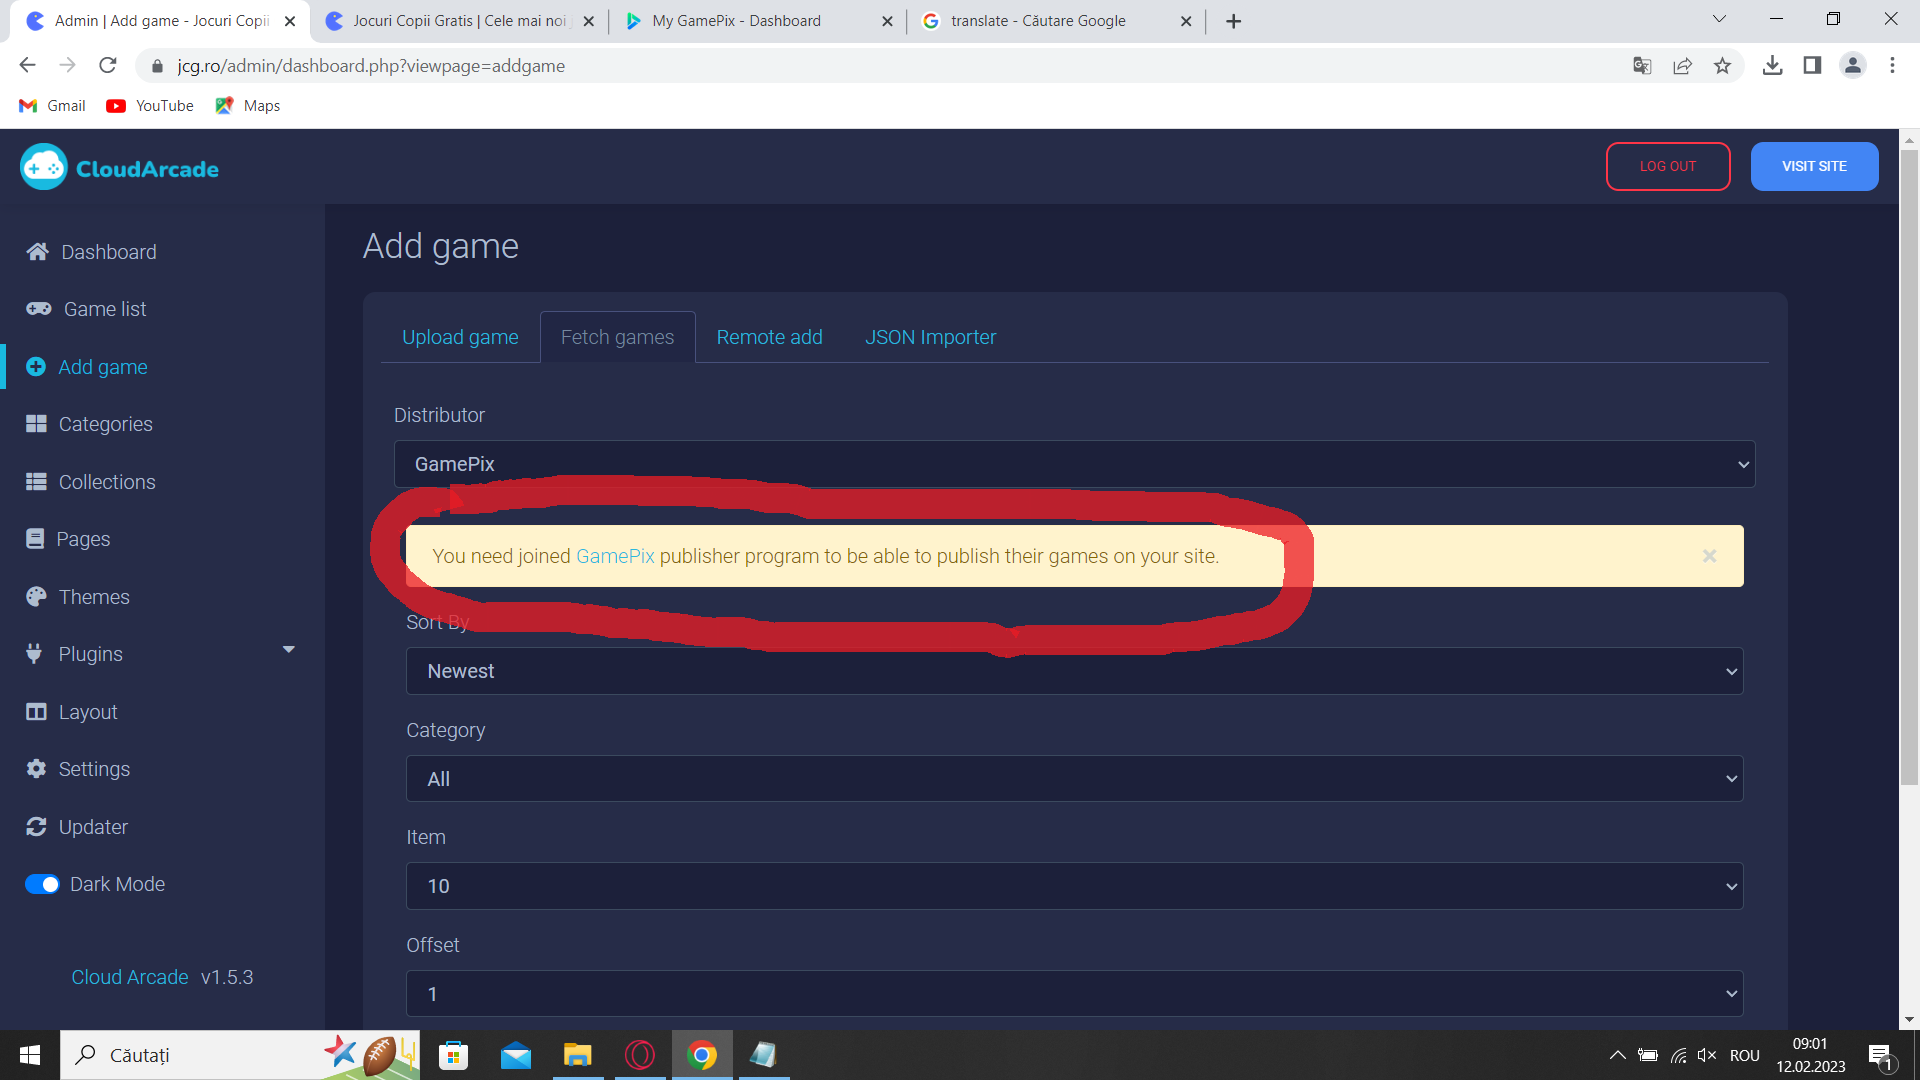The height and width of the screenshot is (1080, 1920).
Task: Open Microsoft Store from taskbar
Action: (453, 1055)
